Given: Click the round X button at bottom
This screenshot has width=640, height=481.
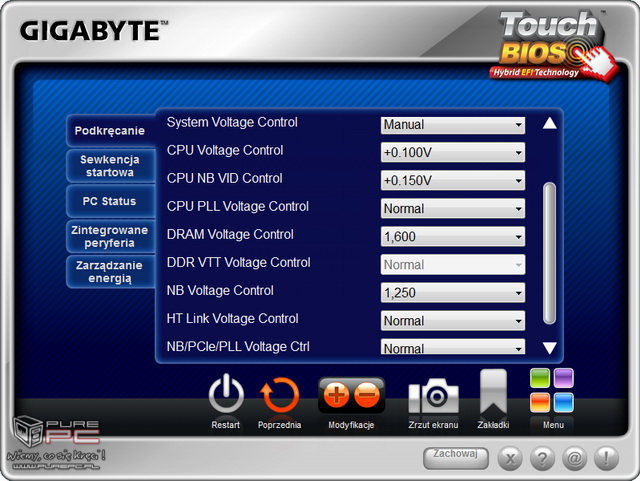Looking at the screenshot, I should click(x=510, y=459).
